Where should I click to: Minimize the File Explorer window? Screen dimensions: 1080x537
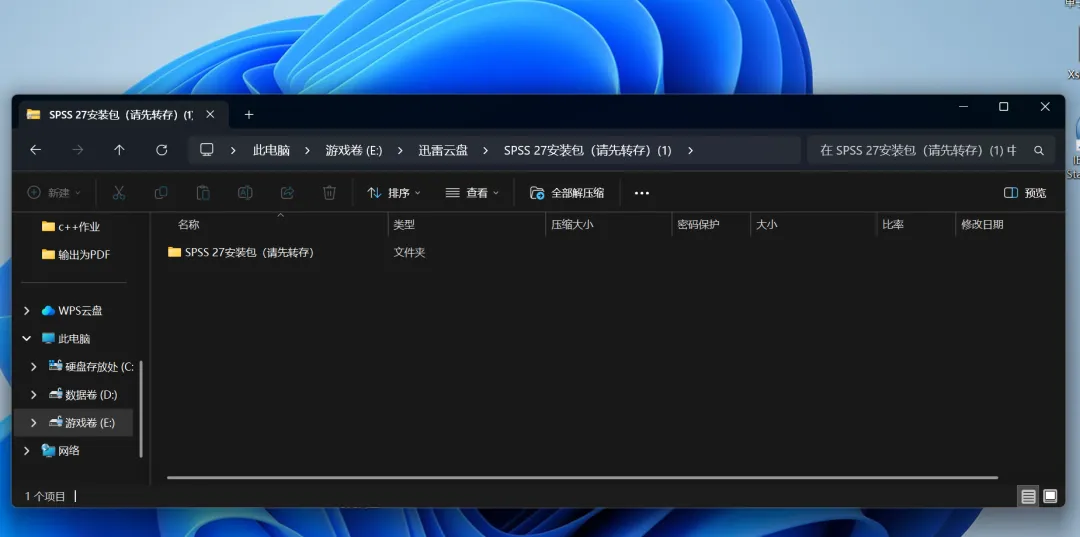[964, 107]
